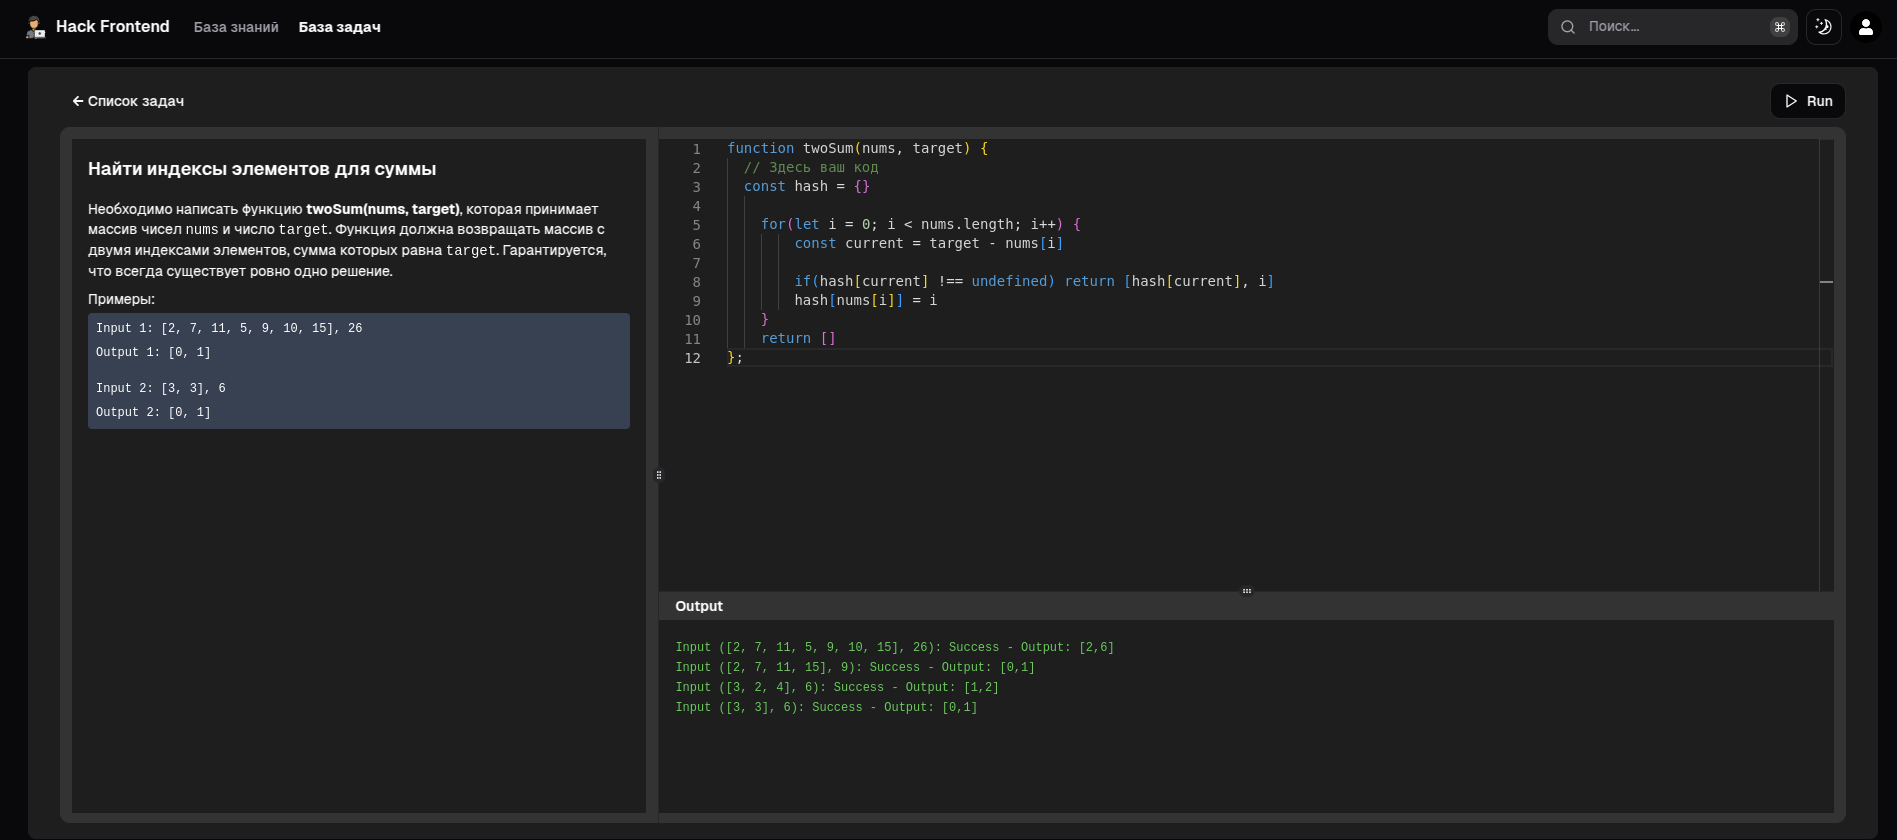Click bold 'twoSum(nums, target)' in description

383,209
